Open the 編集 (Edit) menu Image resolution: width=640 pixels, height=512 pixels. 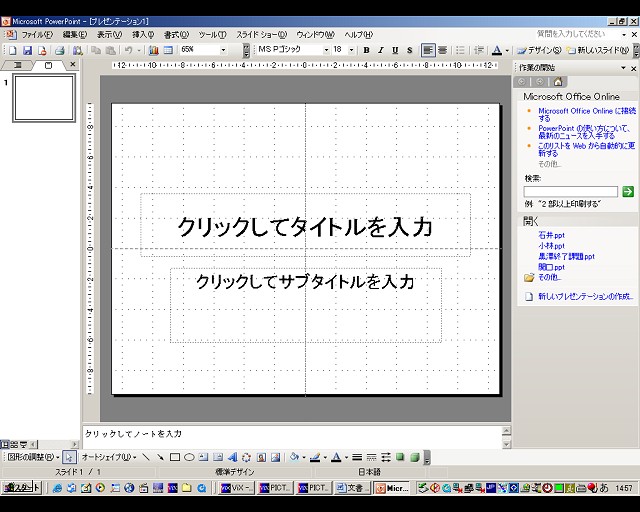75,35
